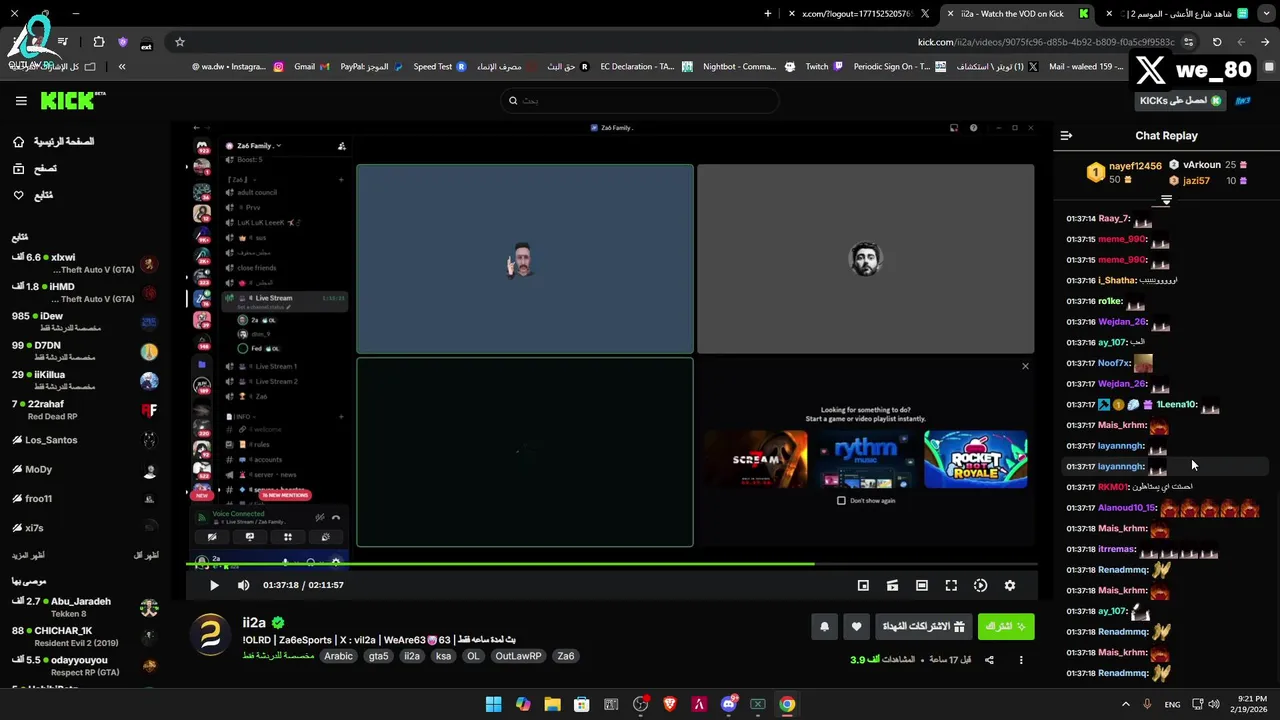This screenshot has height=720, width=1280.
Task: Open mini player picture-in-picture icon
Action: 863,585
